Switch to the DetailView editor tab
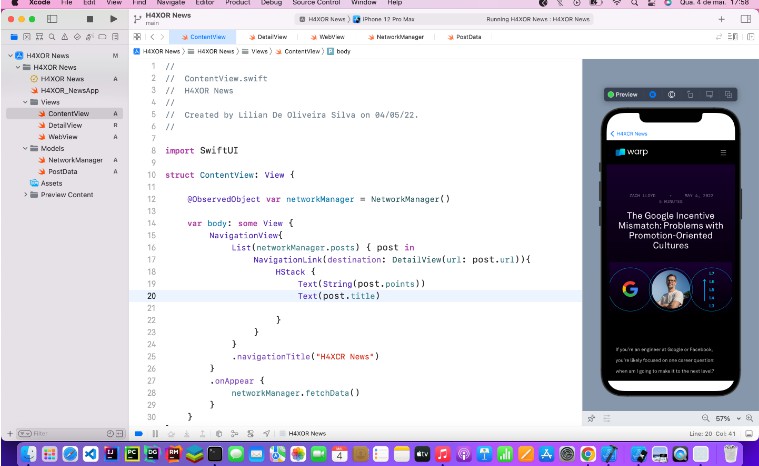Image resolution: width=759 pixels, height=466 pixels. tap(266, 37)
